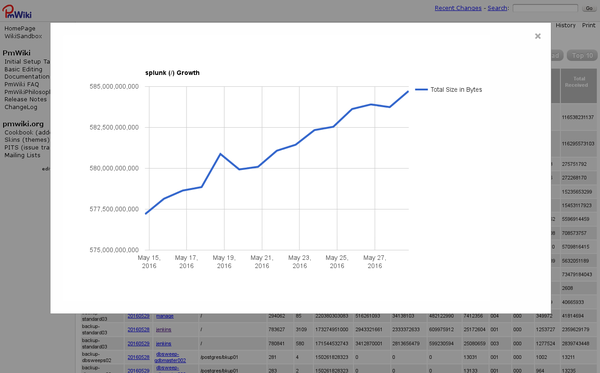
Task: Click the May 25, 2016 x-axis label
Action: click(337, 262)
